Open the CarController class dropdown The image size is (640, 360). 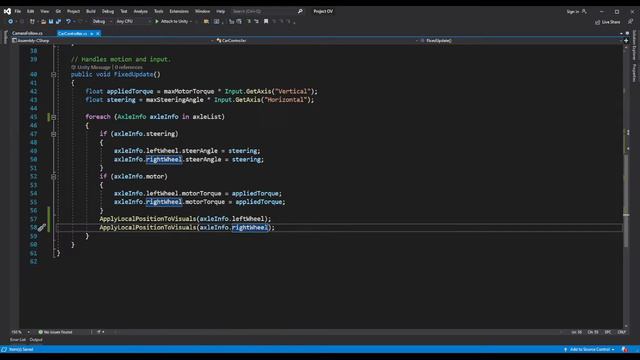(317, 41)
